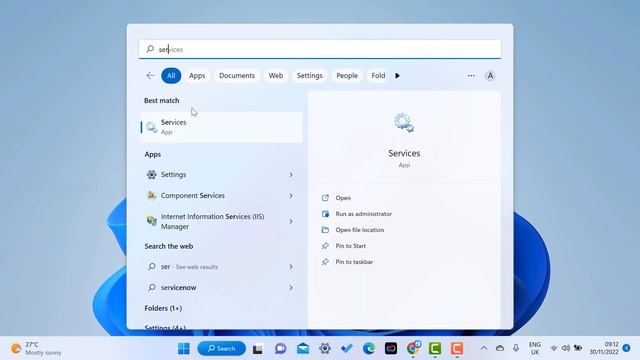Click the ENG UK language indicator
The image size is (640, 360).
[535, 348]
